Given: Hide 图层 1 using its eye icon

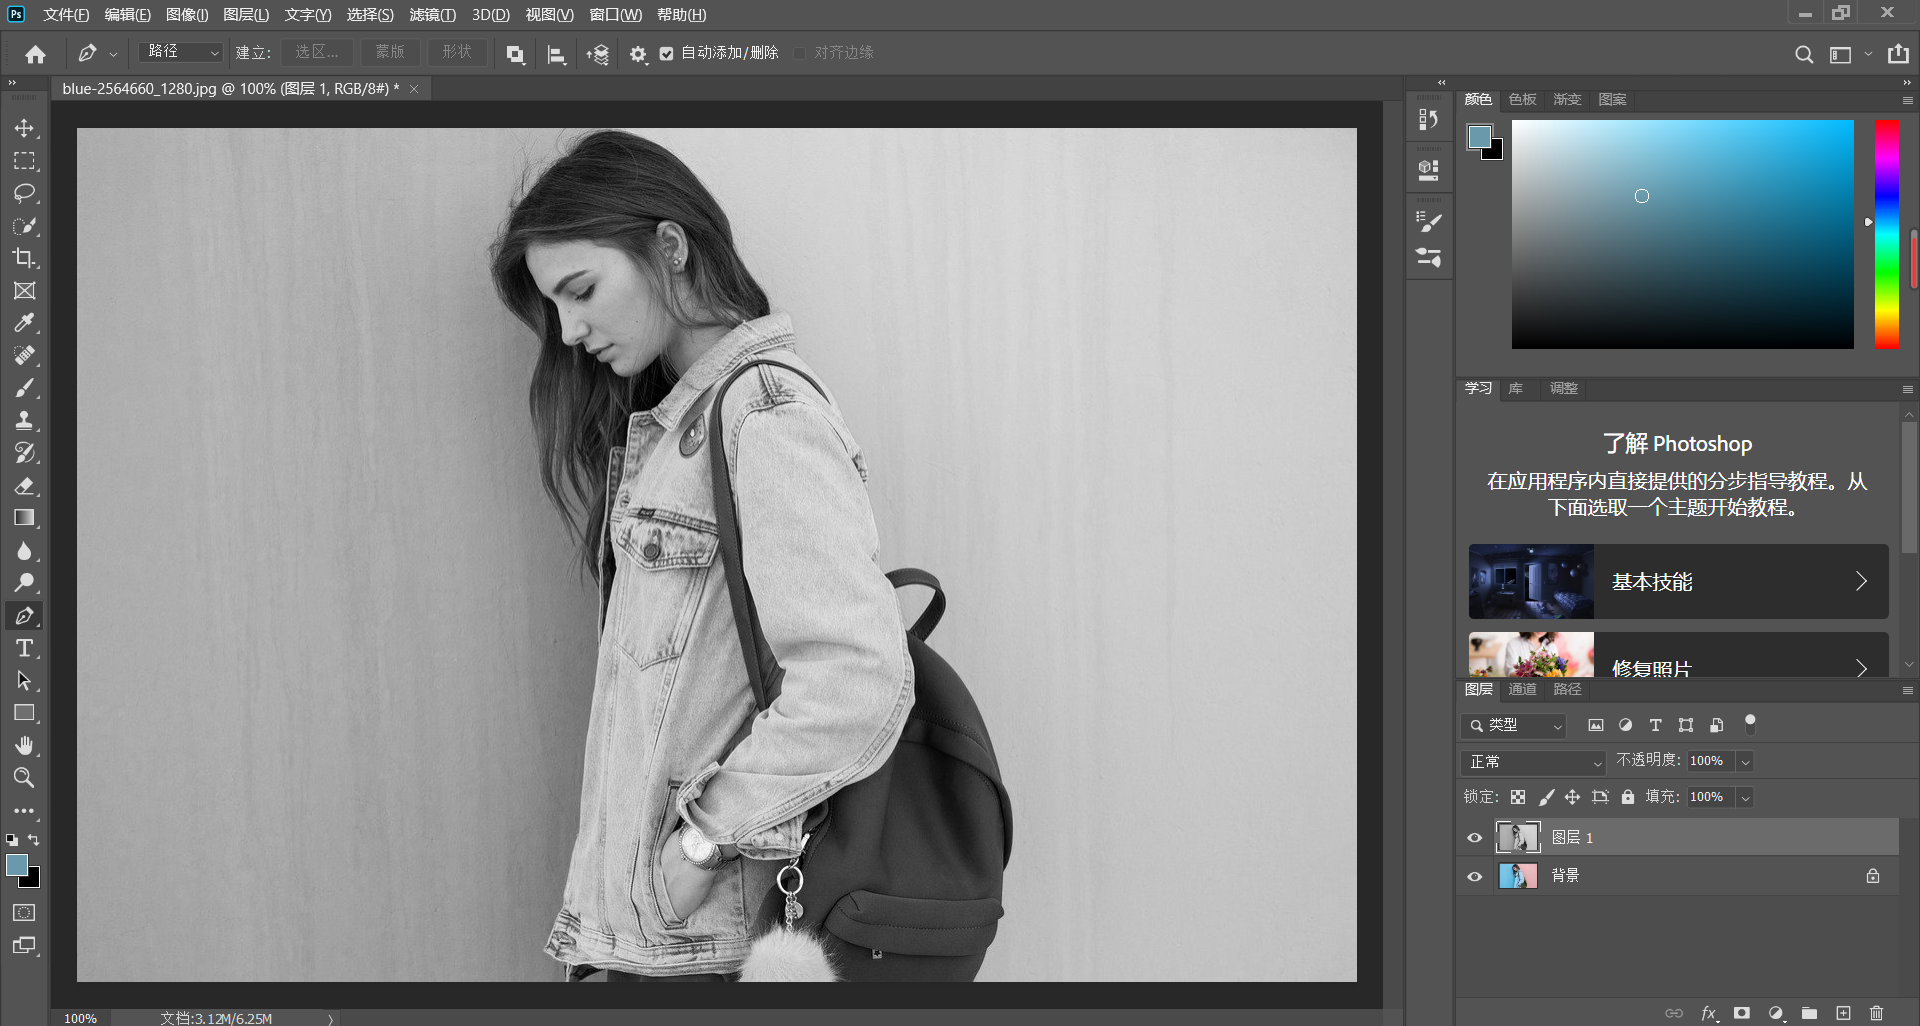Looking at the screenshot, I should coord(1474,838).
